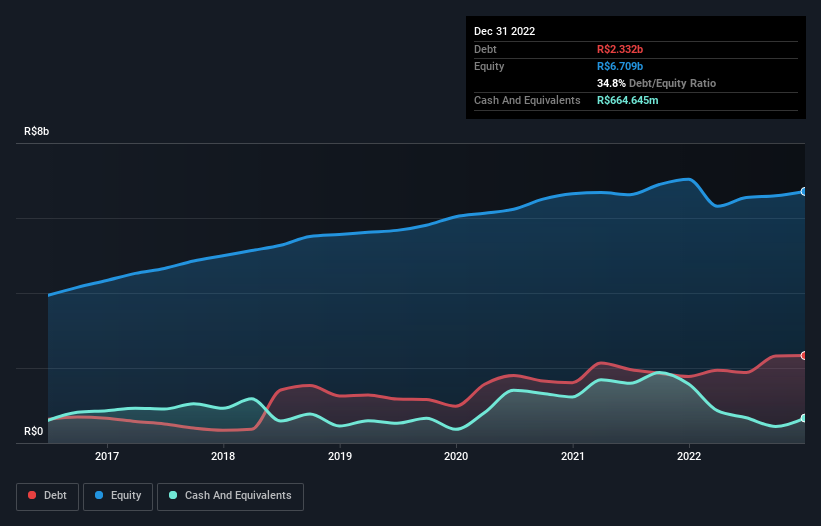
Task: Toggle the Equity legend button
Action: pos(118,496)
